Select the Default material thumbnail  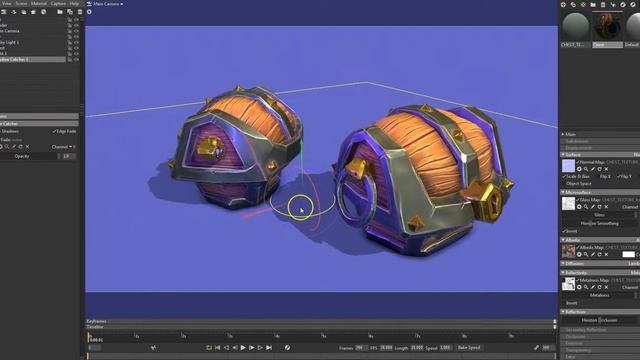point(633,27)
